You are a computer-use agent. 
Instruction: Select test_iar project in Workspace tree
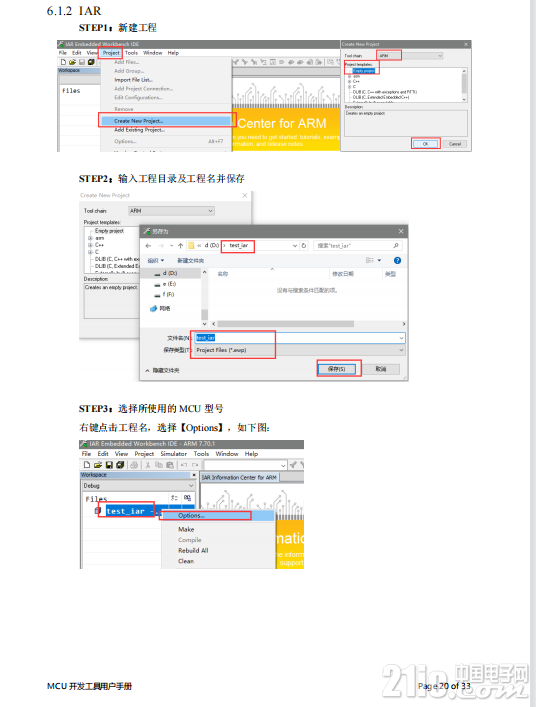pos(125,511)
